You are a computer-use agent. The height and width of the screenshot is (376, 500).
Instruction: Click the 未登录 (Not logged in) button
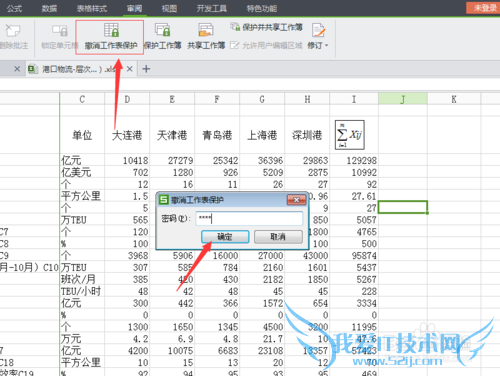483,8
